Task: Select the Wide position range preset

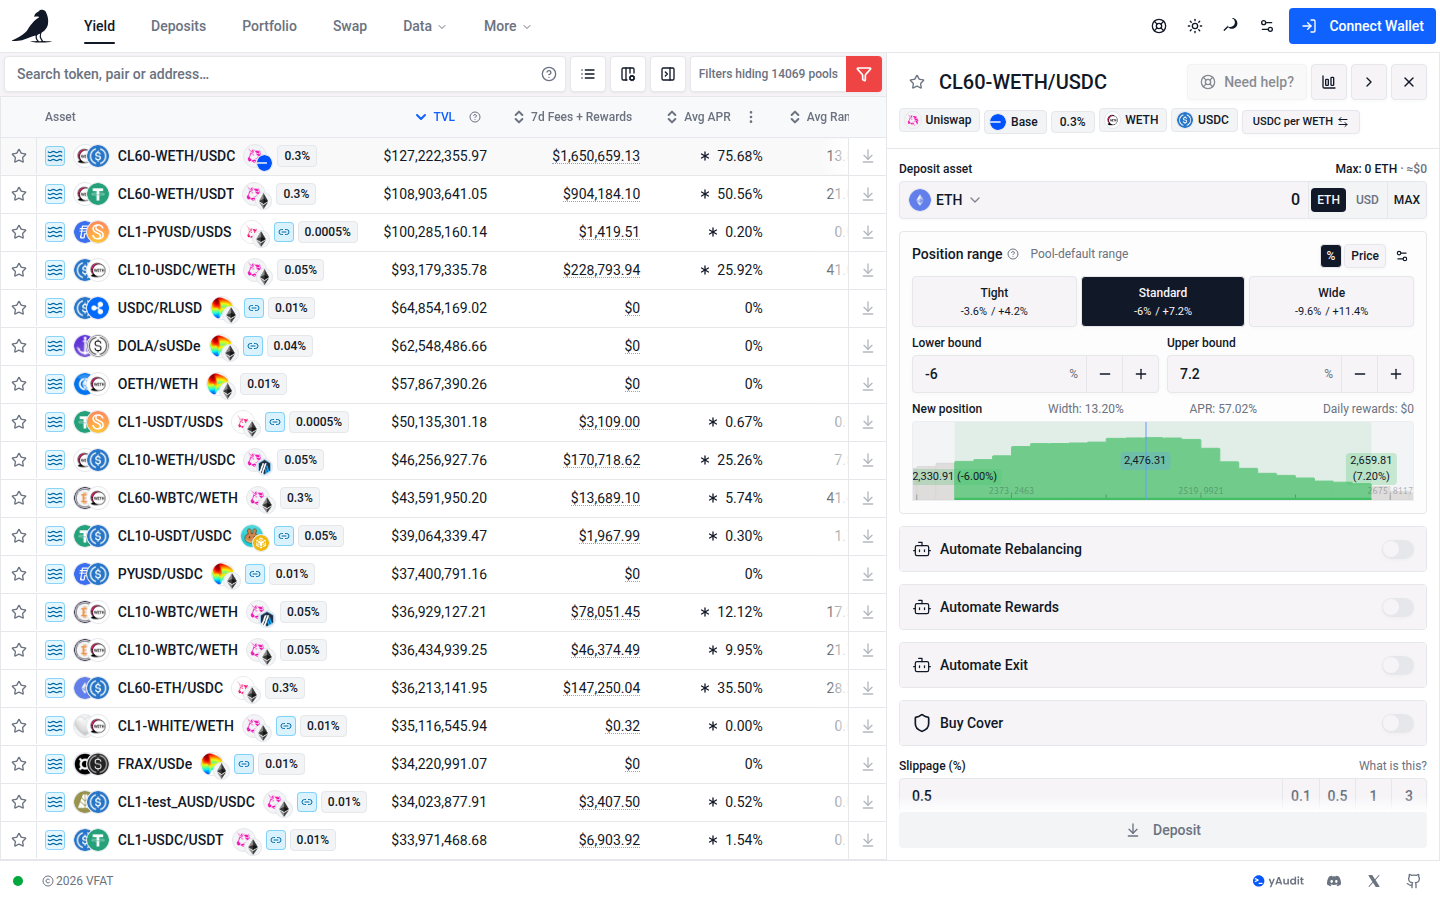Action: coord(1331,302)
